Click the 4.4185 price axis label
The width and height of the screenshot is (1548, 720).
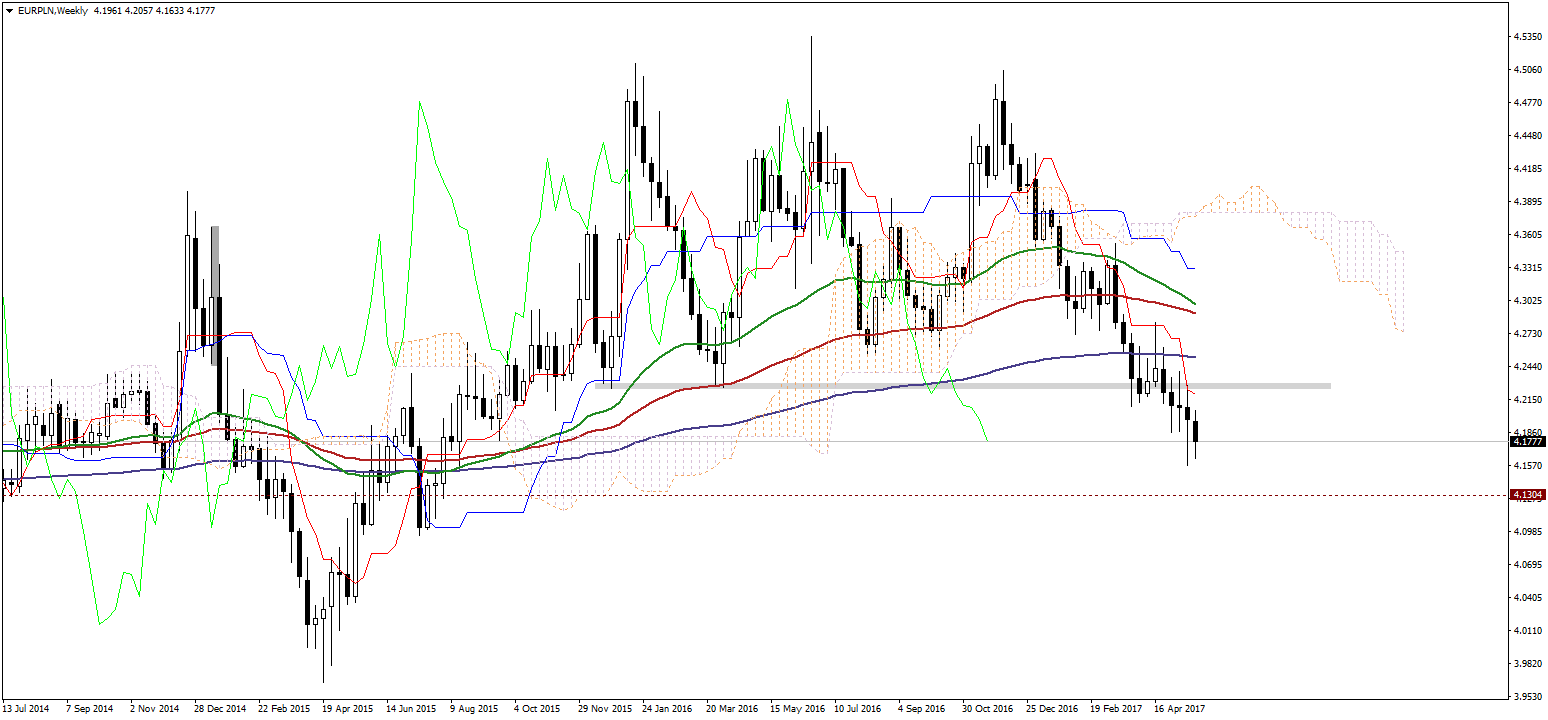point(1527,169)
